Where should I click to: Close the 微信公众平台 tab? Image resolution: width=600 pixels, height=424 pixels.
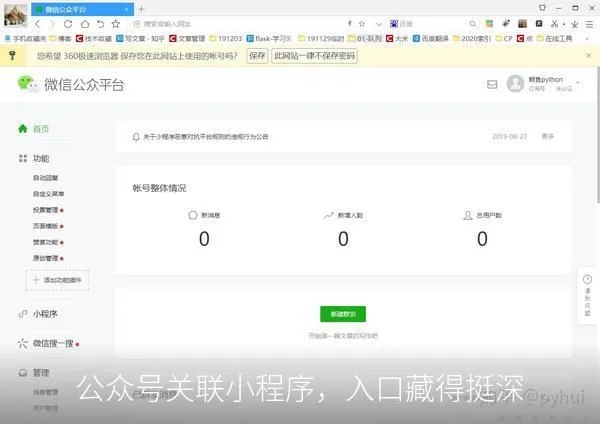[x=126, y=10]
